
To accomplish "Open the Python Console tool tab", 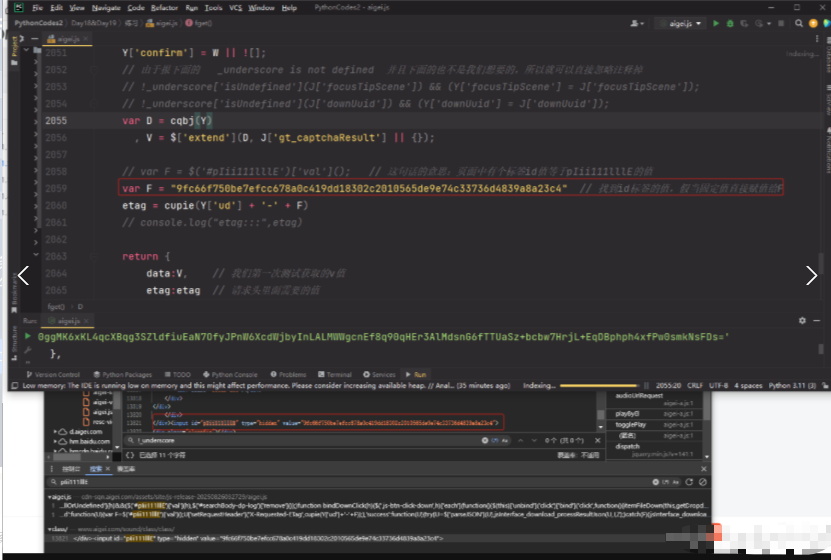I will 230,375.
